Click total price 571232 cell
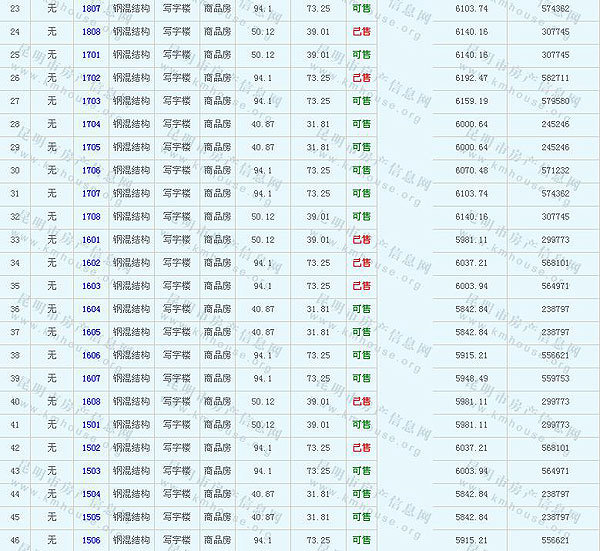600x551 pixels. tap(553, 170)
